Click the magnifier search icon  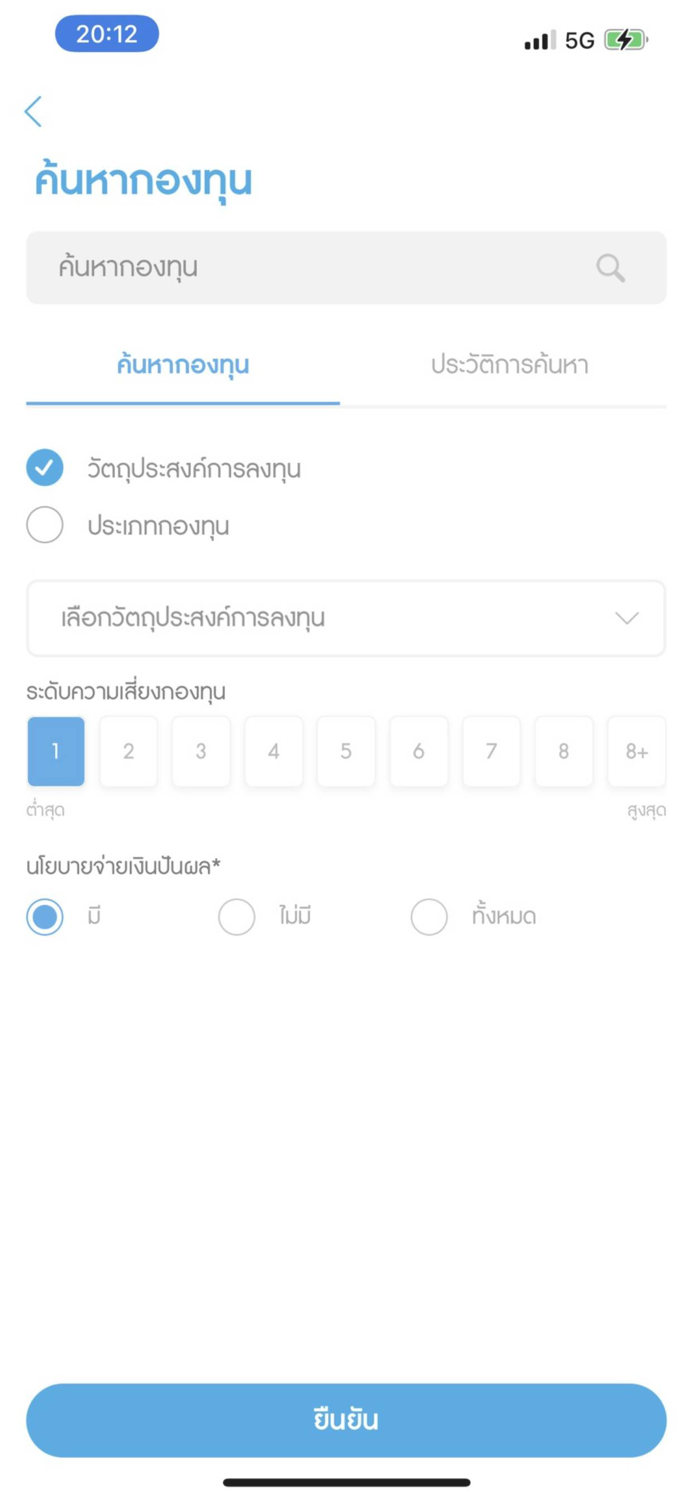coord(610,267)
